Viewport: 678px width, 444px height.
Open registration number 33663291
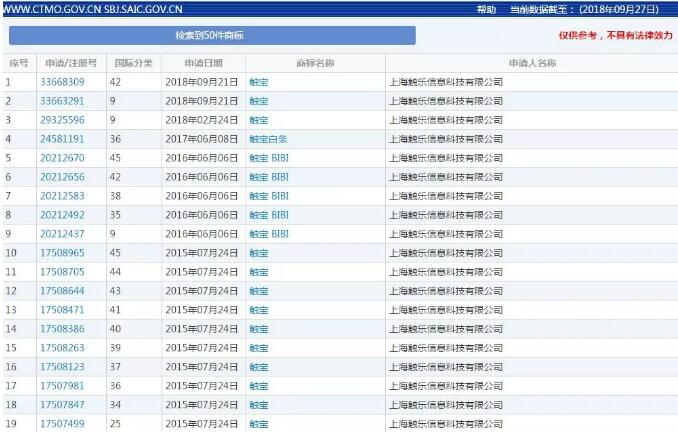tap(62, 101)
